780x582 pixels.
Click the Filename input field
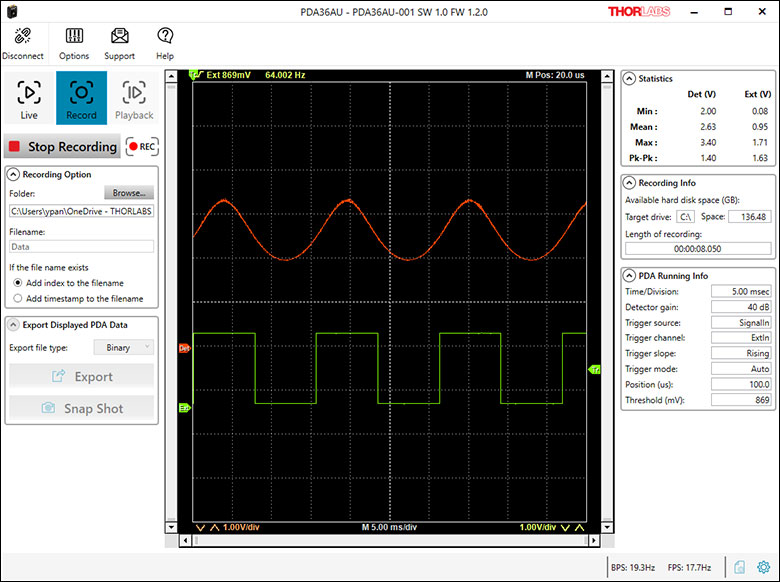(81, 245)
